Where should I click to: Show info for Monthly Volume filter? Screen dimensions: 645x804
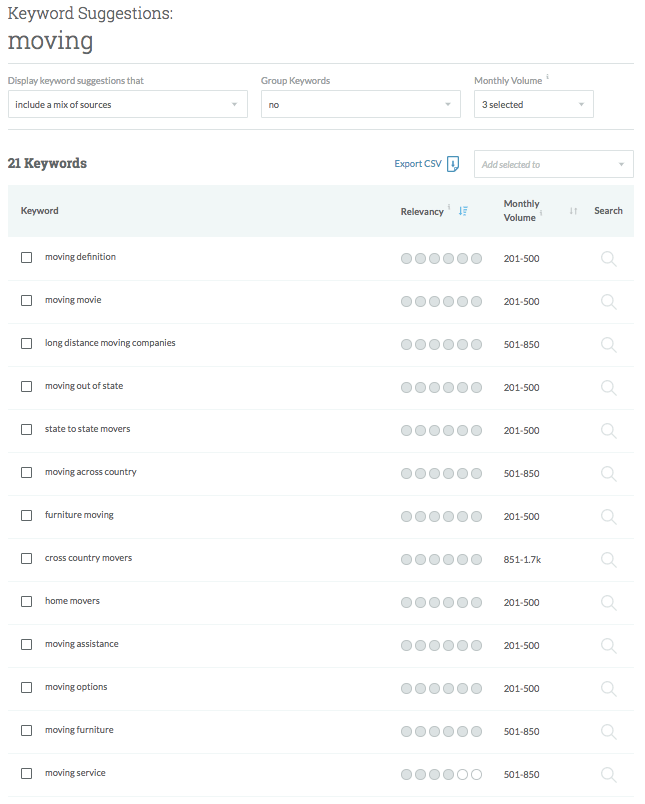coord(548,77)
